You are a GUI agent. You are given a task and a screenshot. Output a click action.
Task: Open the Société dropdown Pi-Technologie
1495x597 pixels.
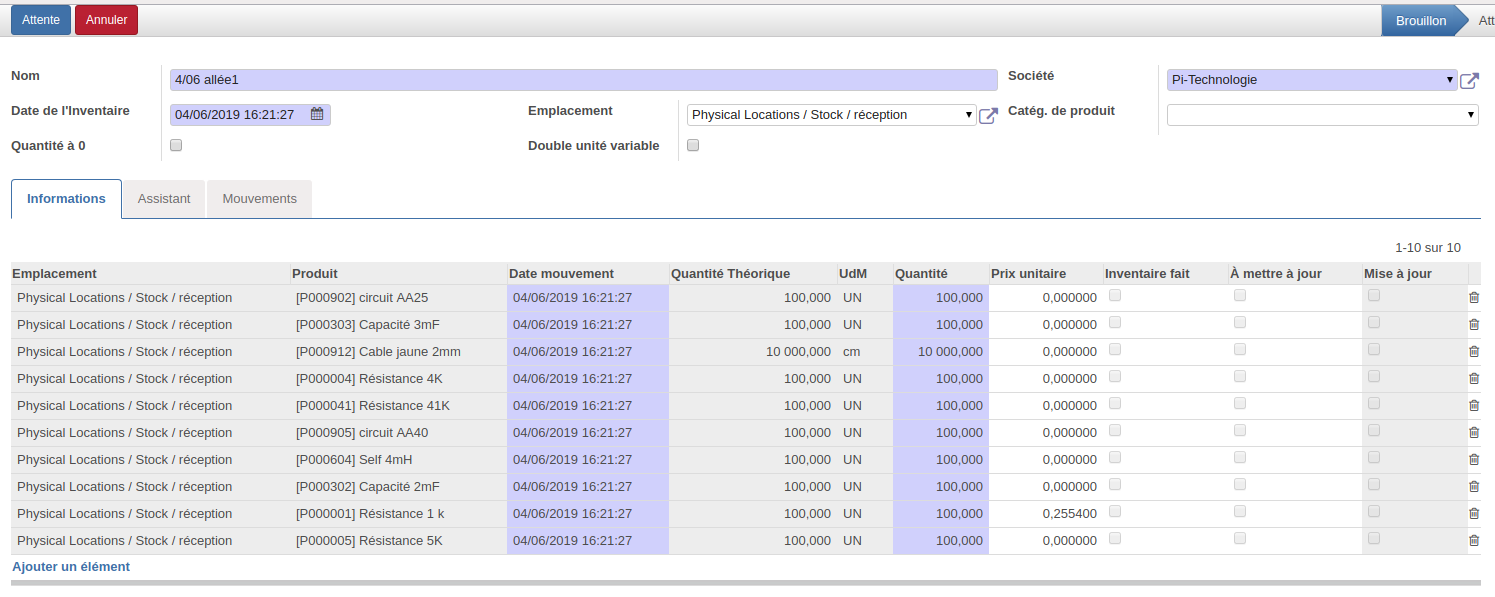[x=1312, y=80]
